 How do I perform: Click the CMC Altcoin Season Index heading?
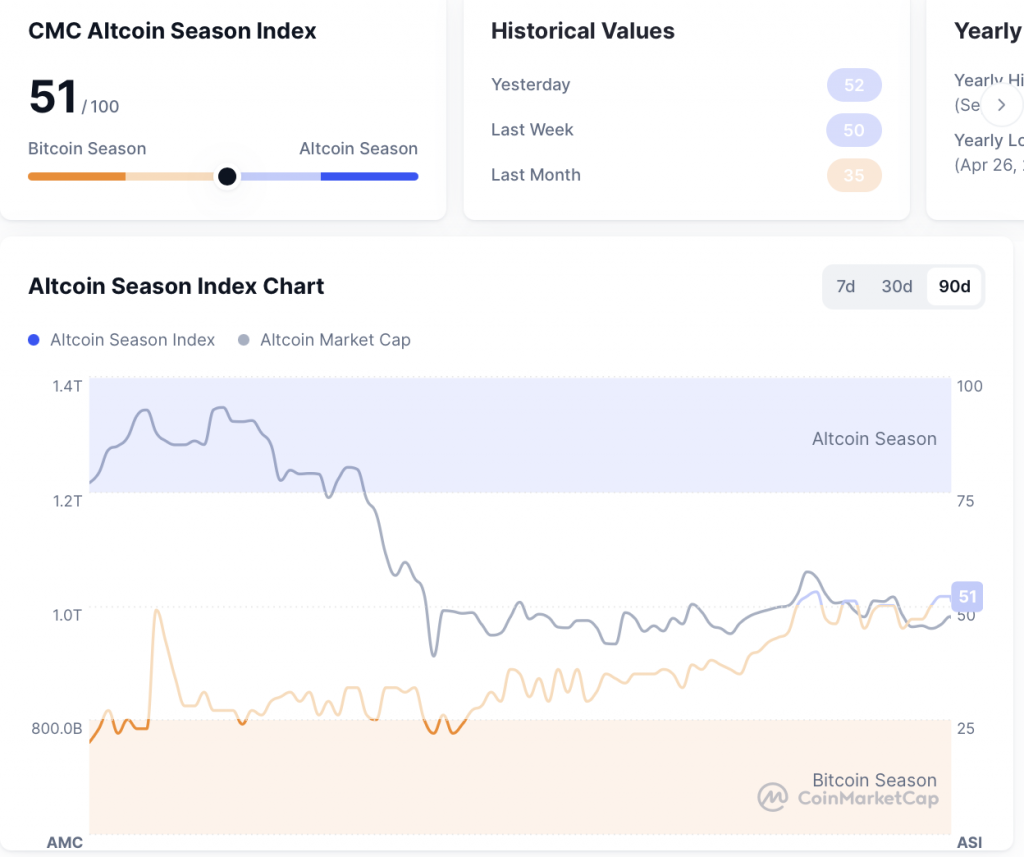click(172, 31)
